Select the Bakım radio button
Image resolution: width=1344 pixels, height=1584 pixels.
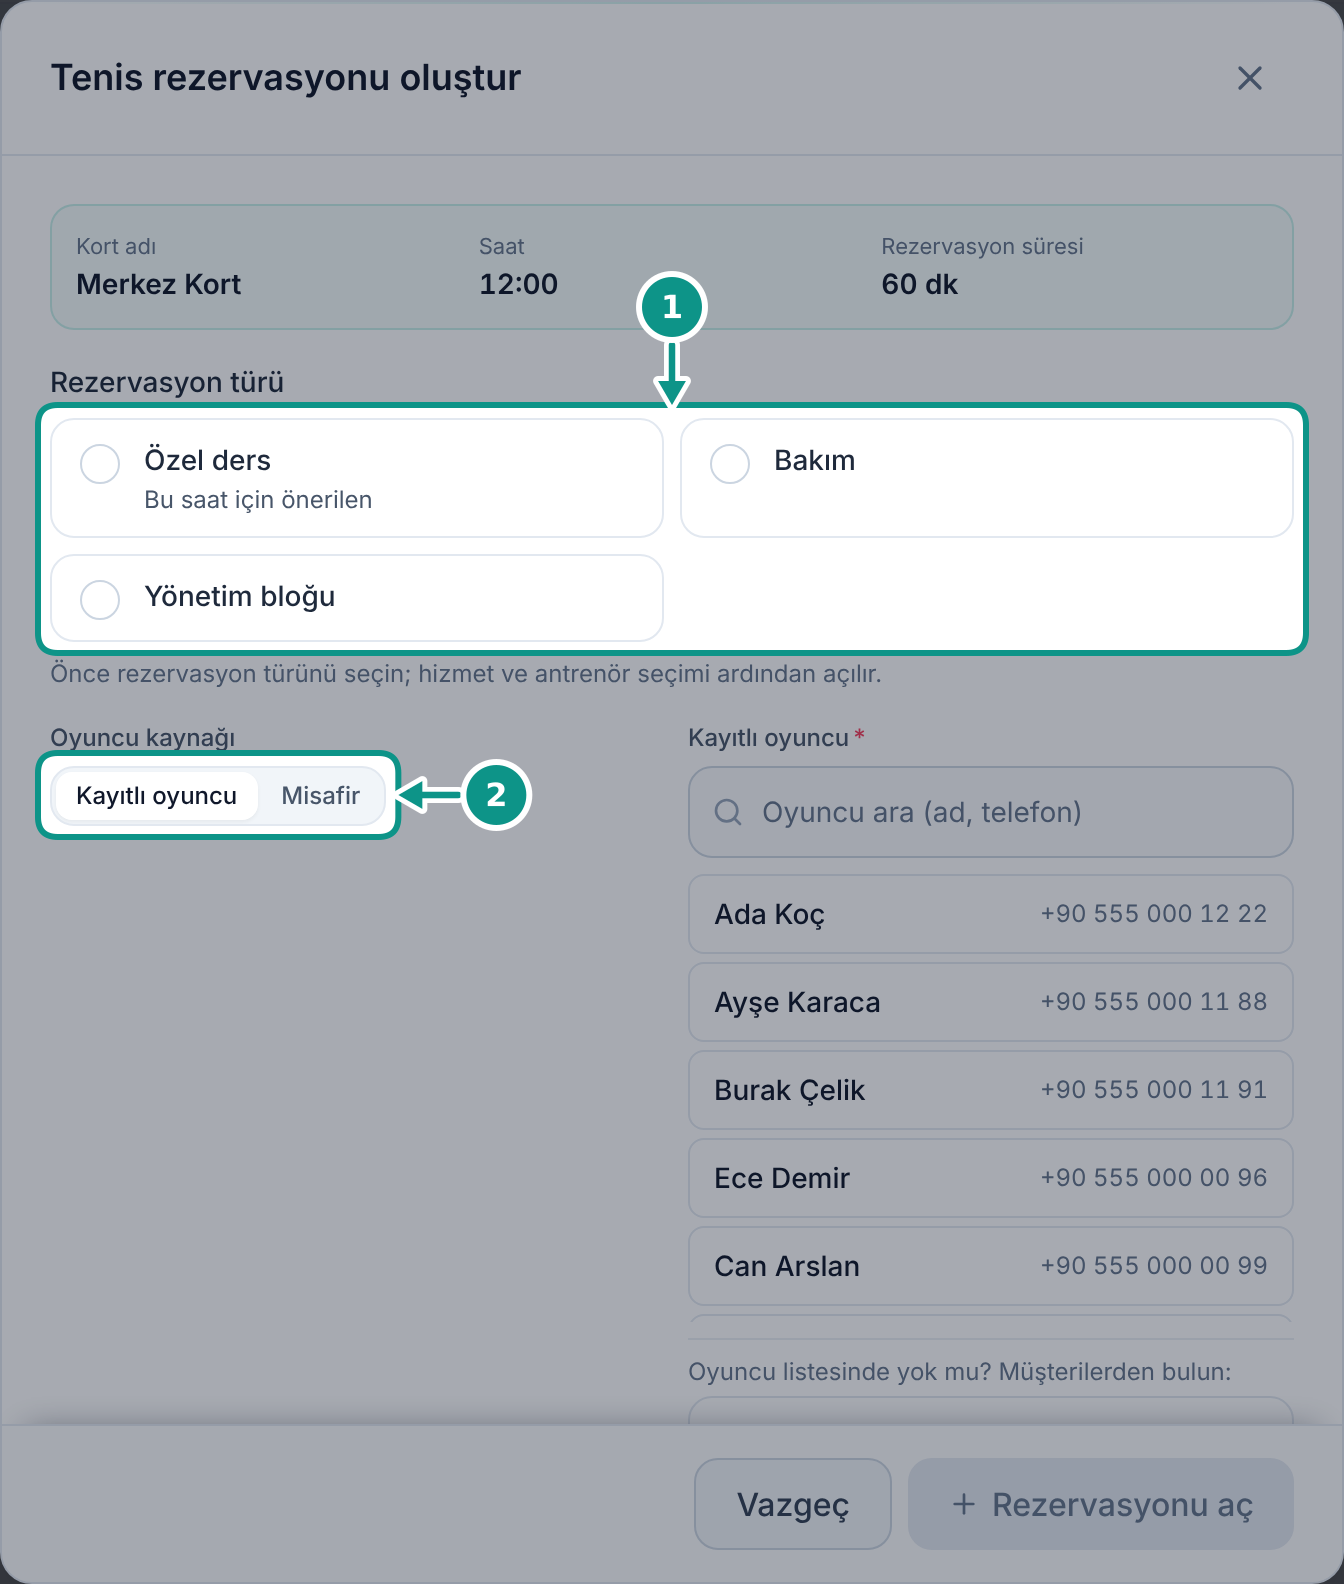point(730,464)
